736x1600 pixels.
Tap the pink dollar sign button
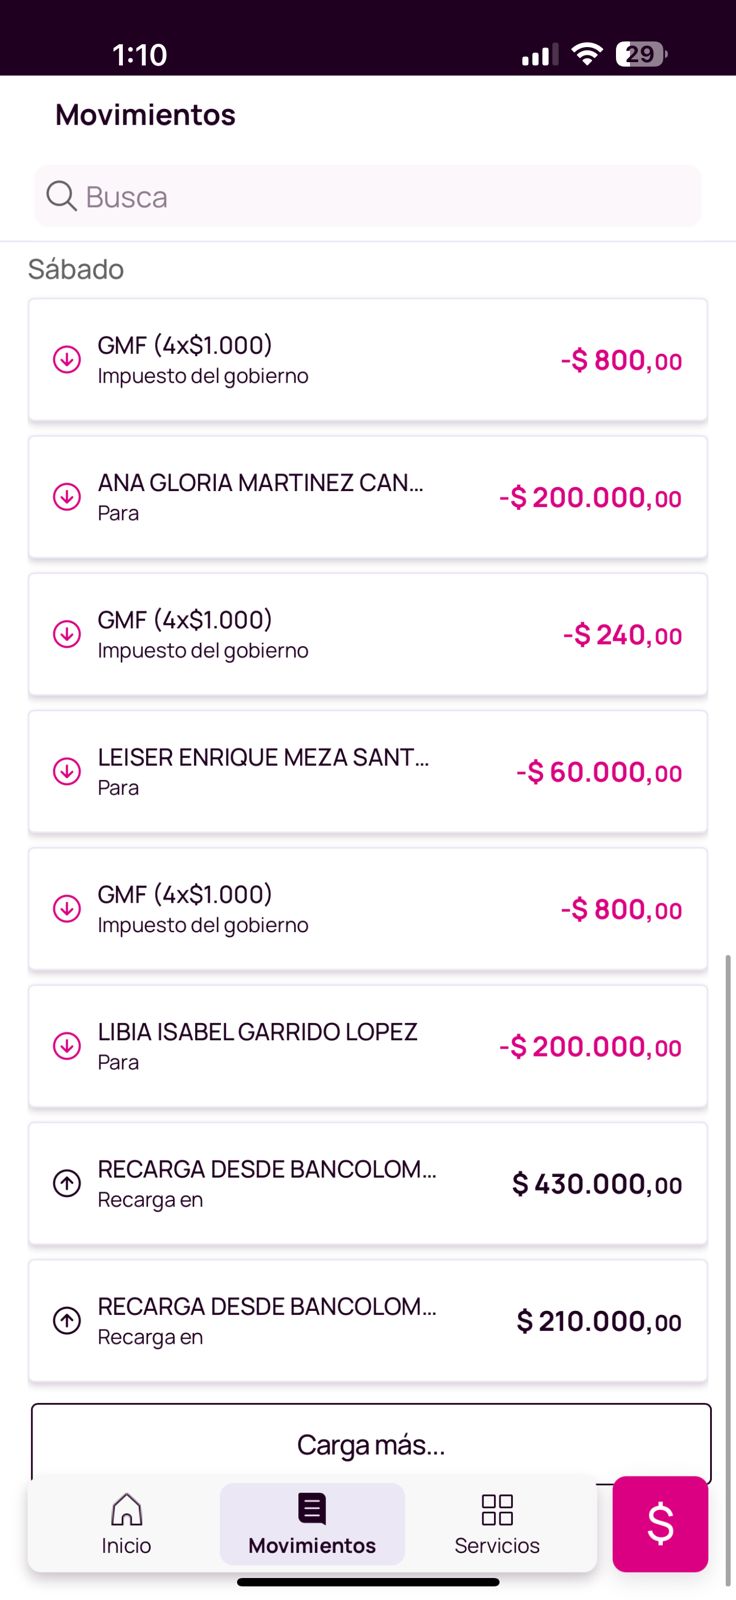coord(660,1523)
